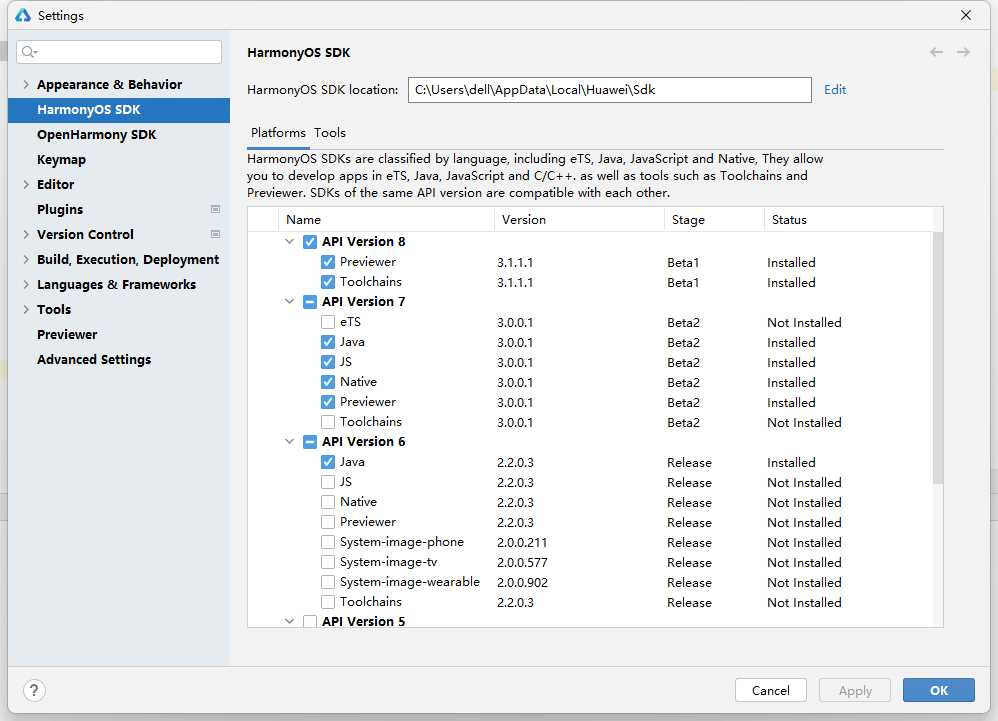Click the Status column header
The width and height of the screenshot is (998, 721).
tap(848, 220)
